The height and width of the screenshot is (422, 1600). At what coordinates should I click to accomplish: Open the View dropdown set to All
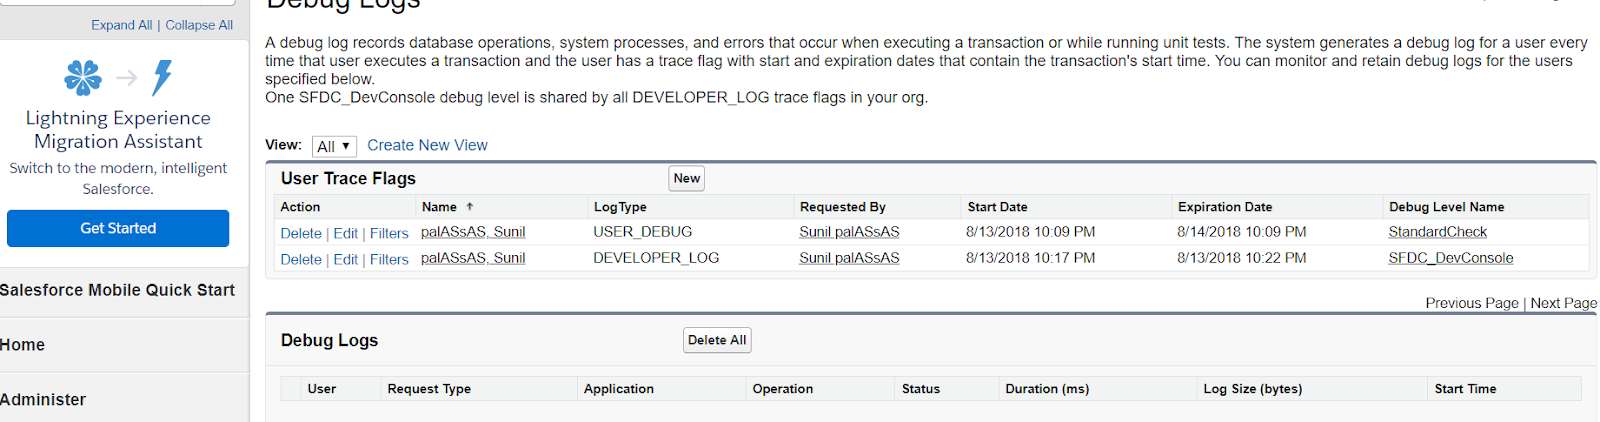click(x=334, y=146)
